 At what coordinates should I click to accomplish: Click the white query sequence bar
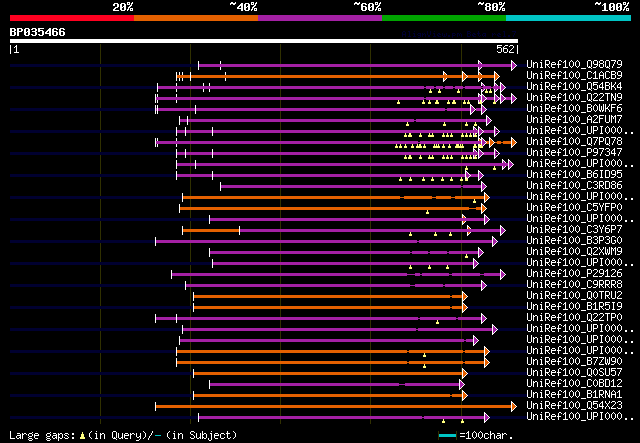click(264, 41)
